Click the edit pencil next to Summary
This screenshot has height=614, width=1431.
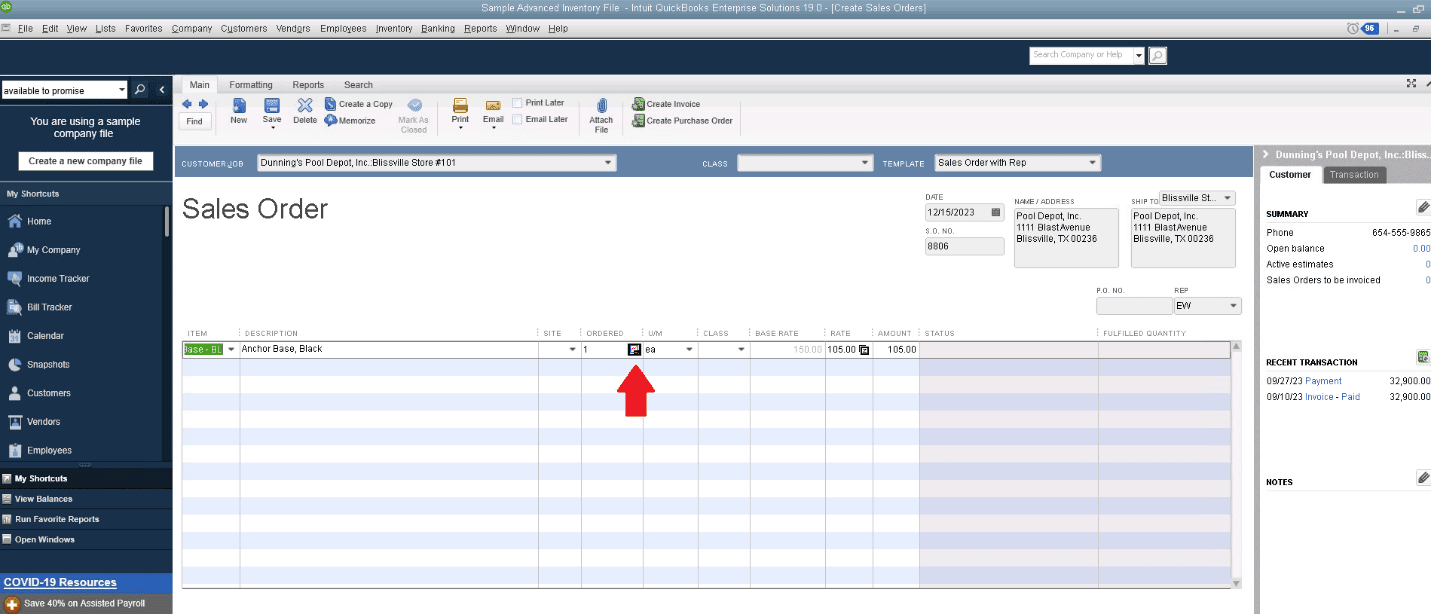pos(1424,207)
